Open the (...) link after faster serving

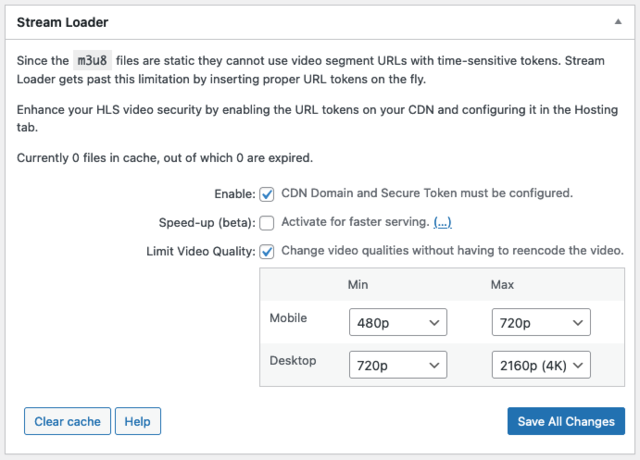442,222
